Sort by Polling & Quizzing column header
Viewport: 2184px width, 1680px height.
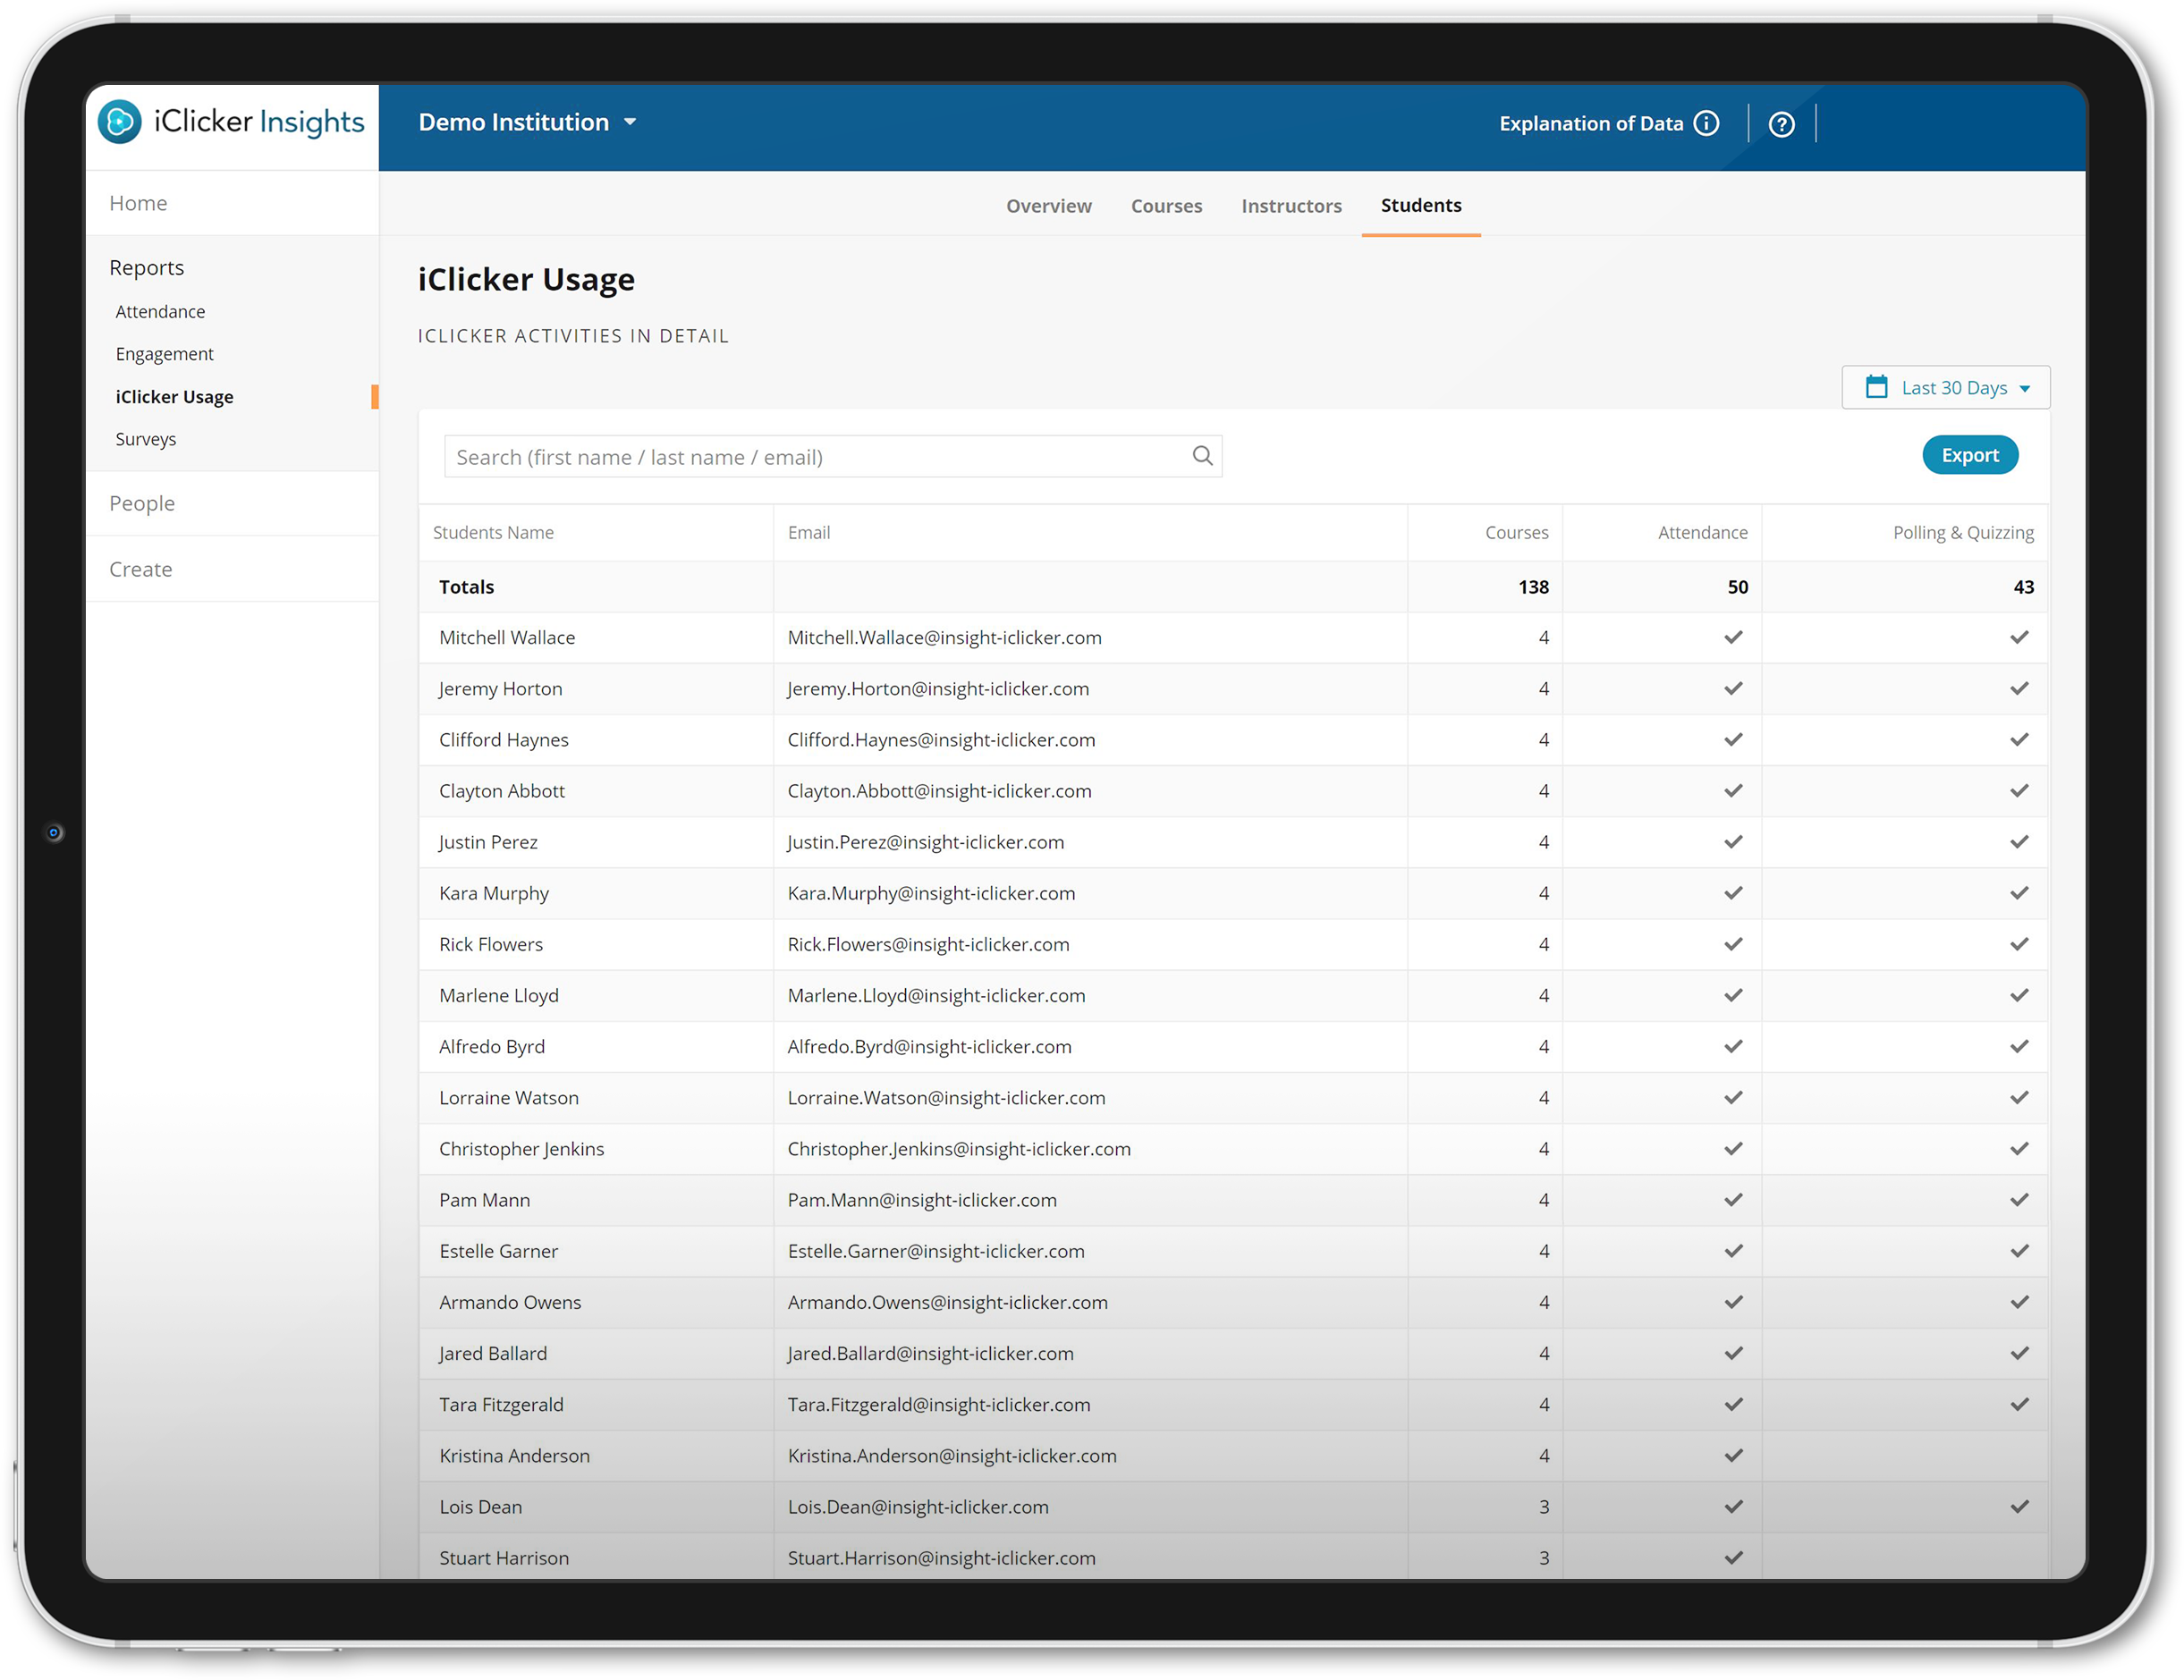(1963, 532)
